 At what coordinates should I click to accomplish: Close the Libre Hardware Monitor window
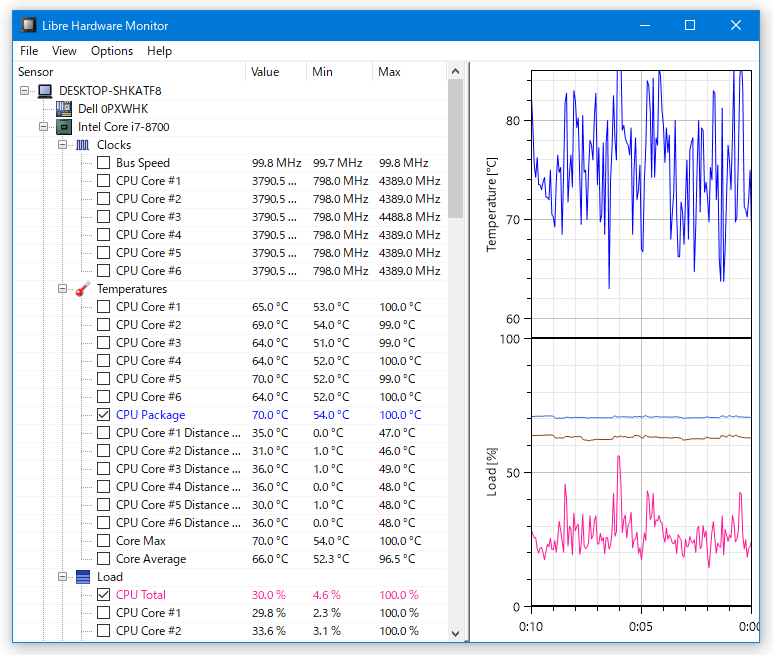(x=736, y=25)
